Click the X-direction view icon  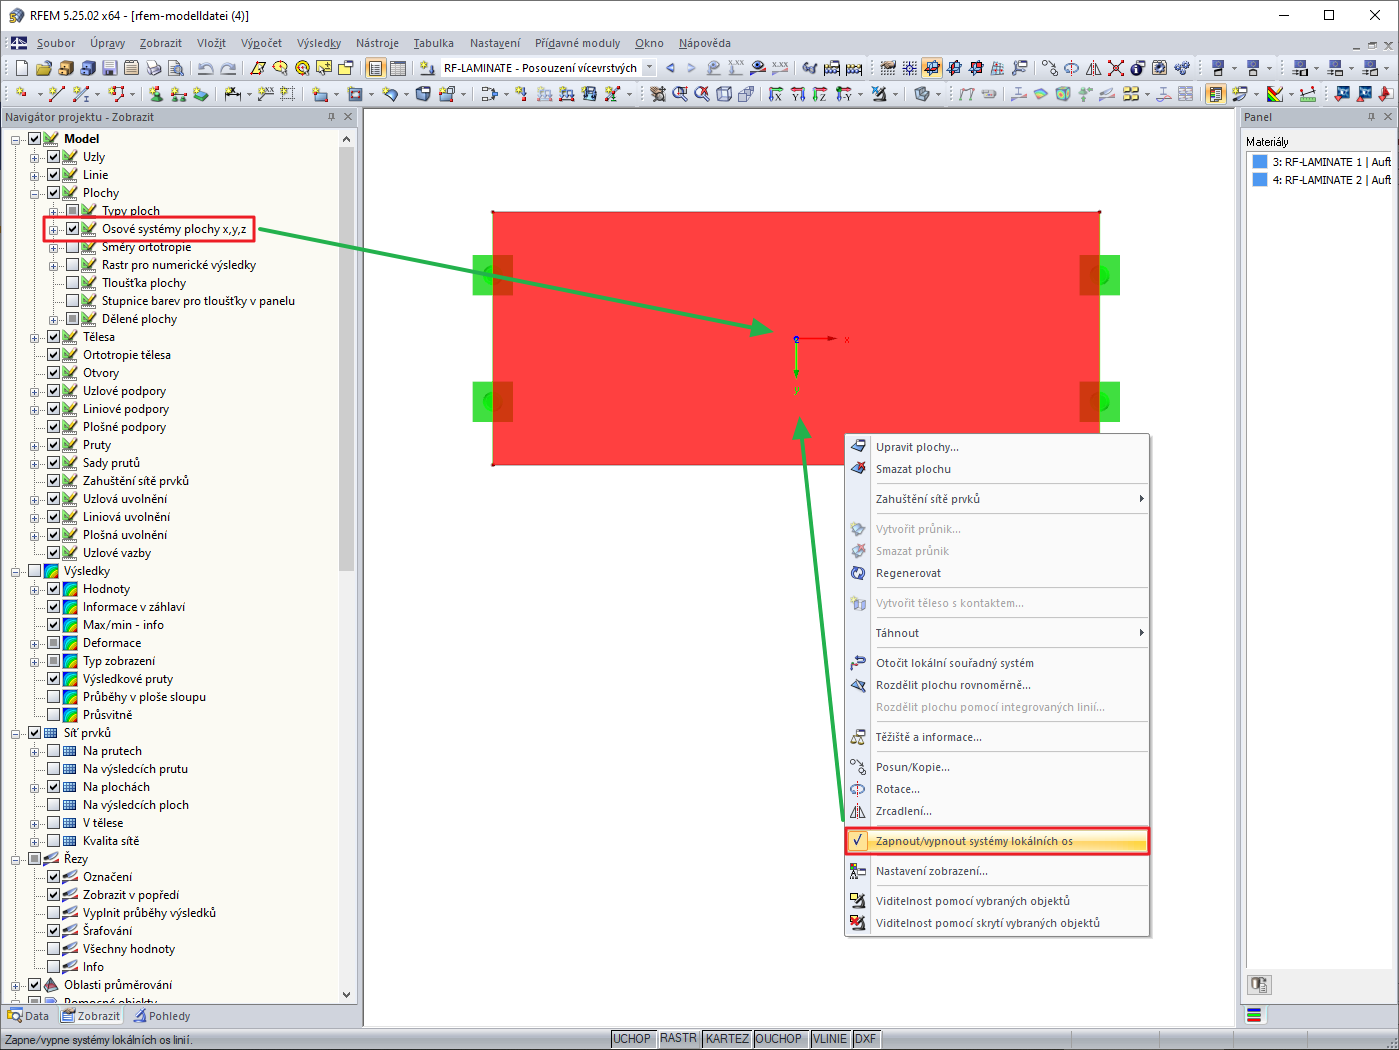pyautogui.click(x=775, y=94)
